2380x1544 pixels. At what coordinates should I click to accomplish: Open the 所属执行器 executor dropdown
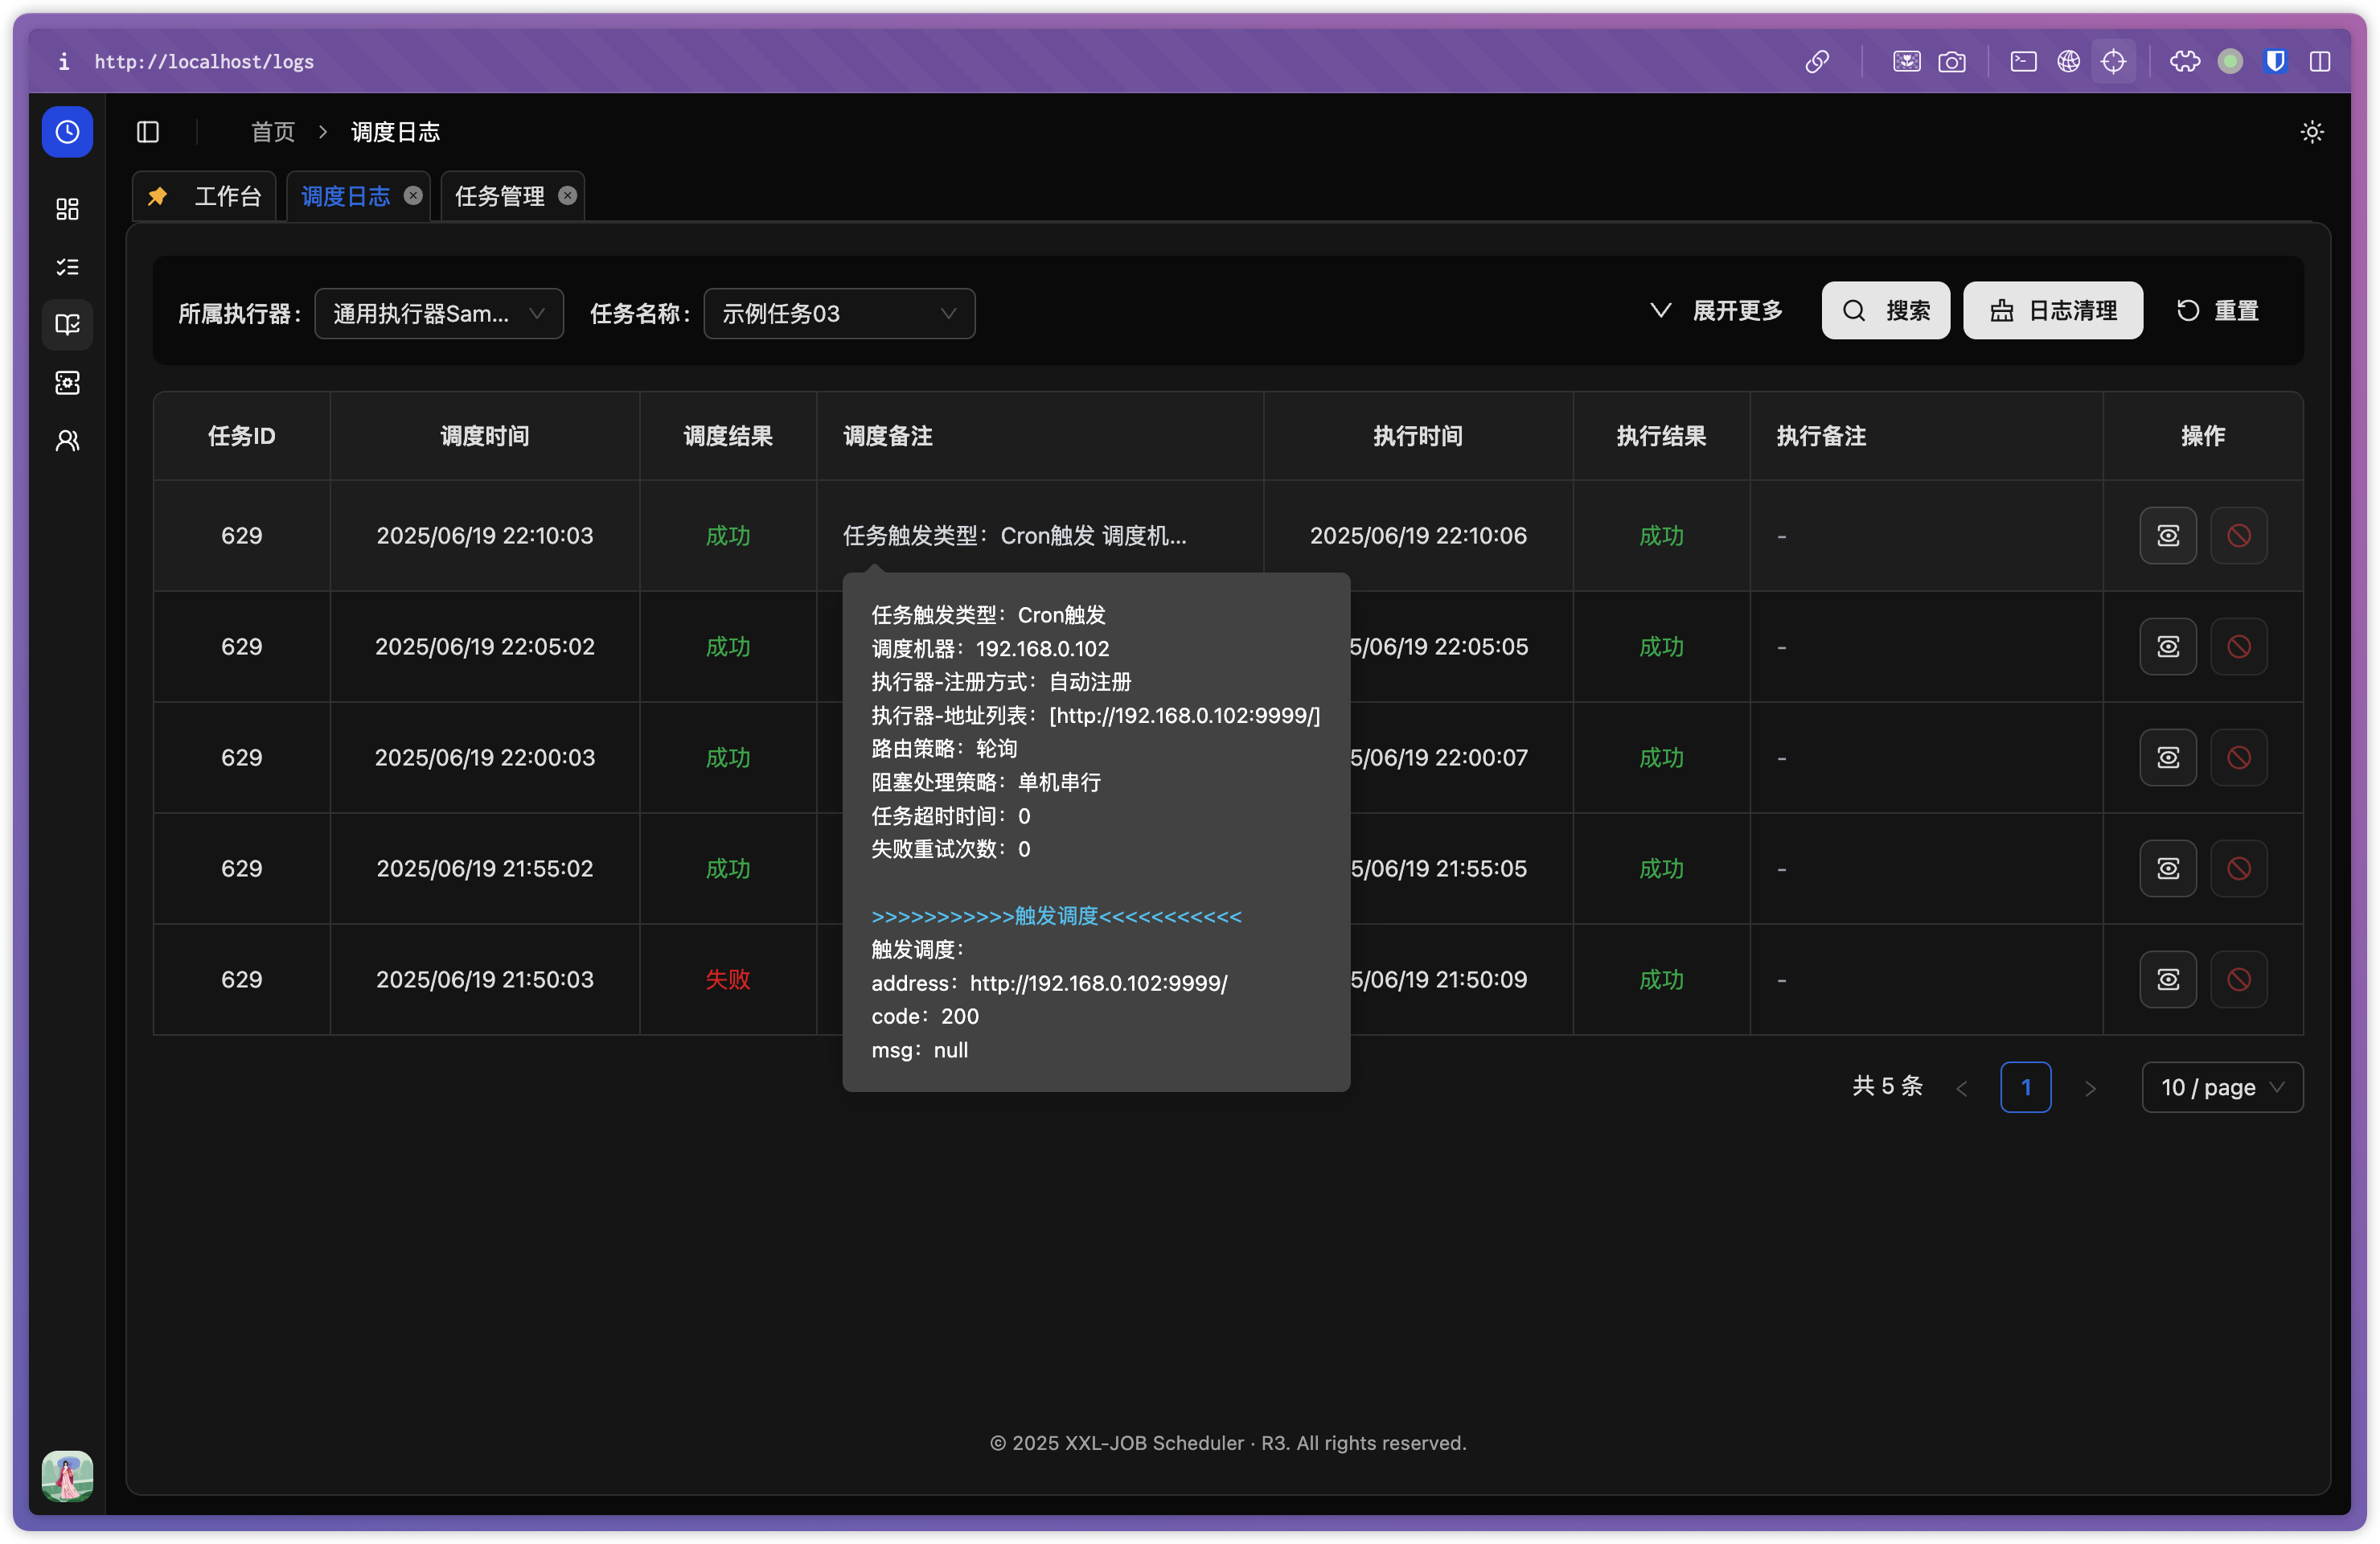(438, 313)
